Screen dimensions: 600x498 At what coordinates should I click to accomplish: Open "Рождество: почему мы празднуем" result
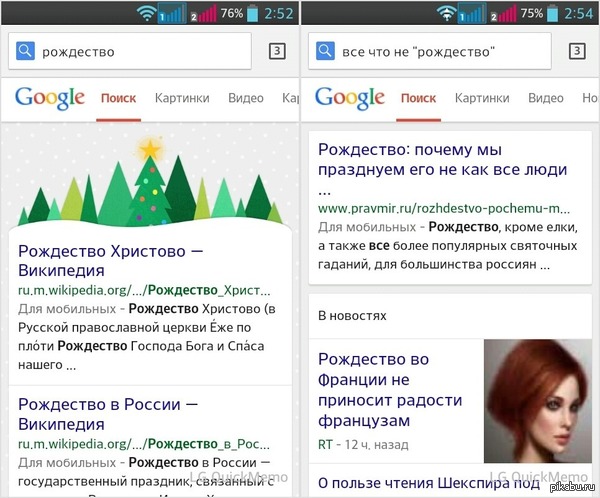[442, 169]
